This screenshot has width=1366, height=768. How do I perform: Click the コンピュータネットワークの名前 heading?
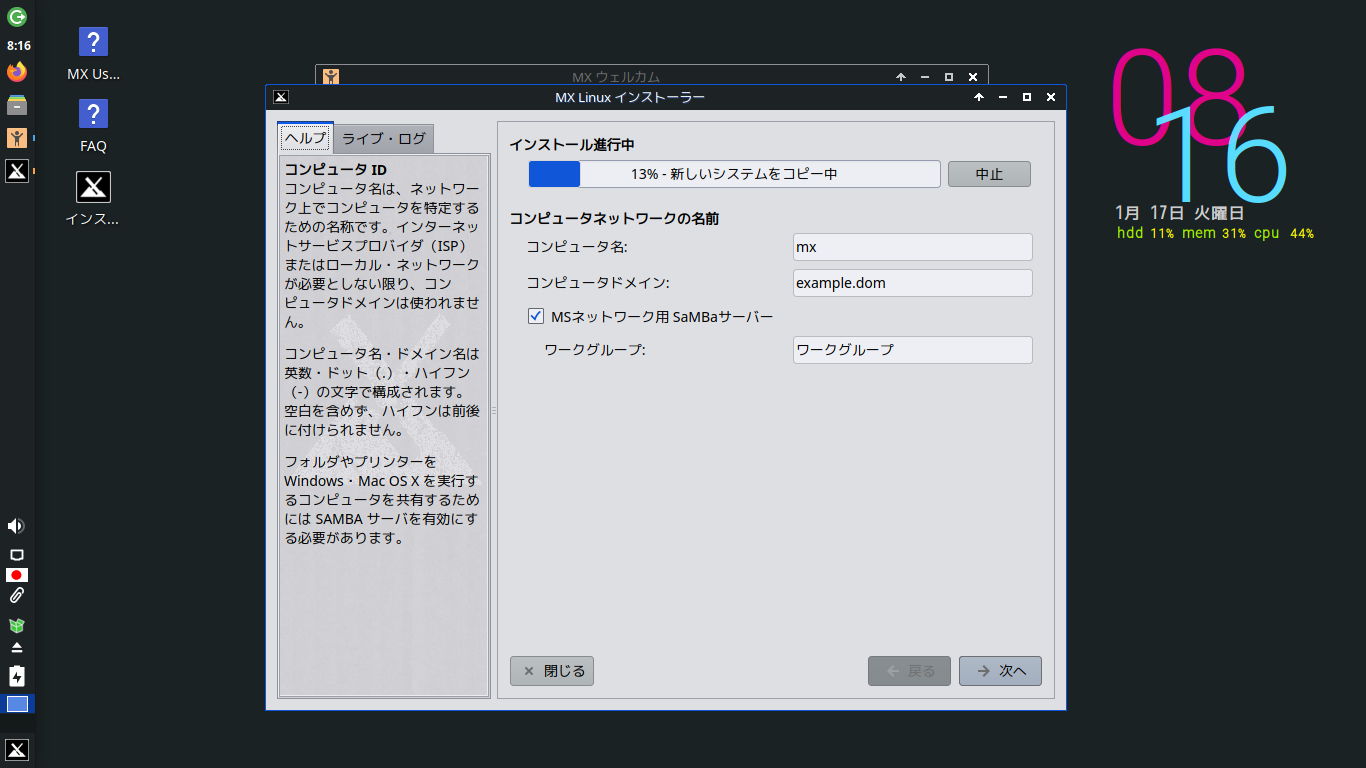(x=614, y=218)
